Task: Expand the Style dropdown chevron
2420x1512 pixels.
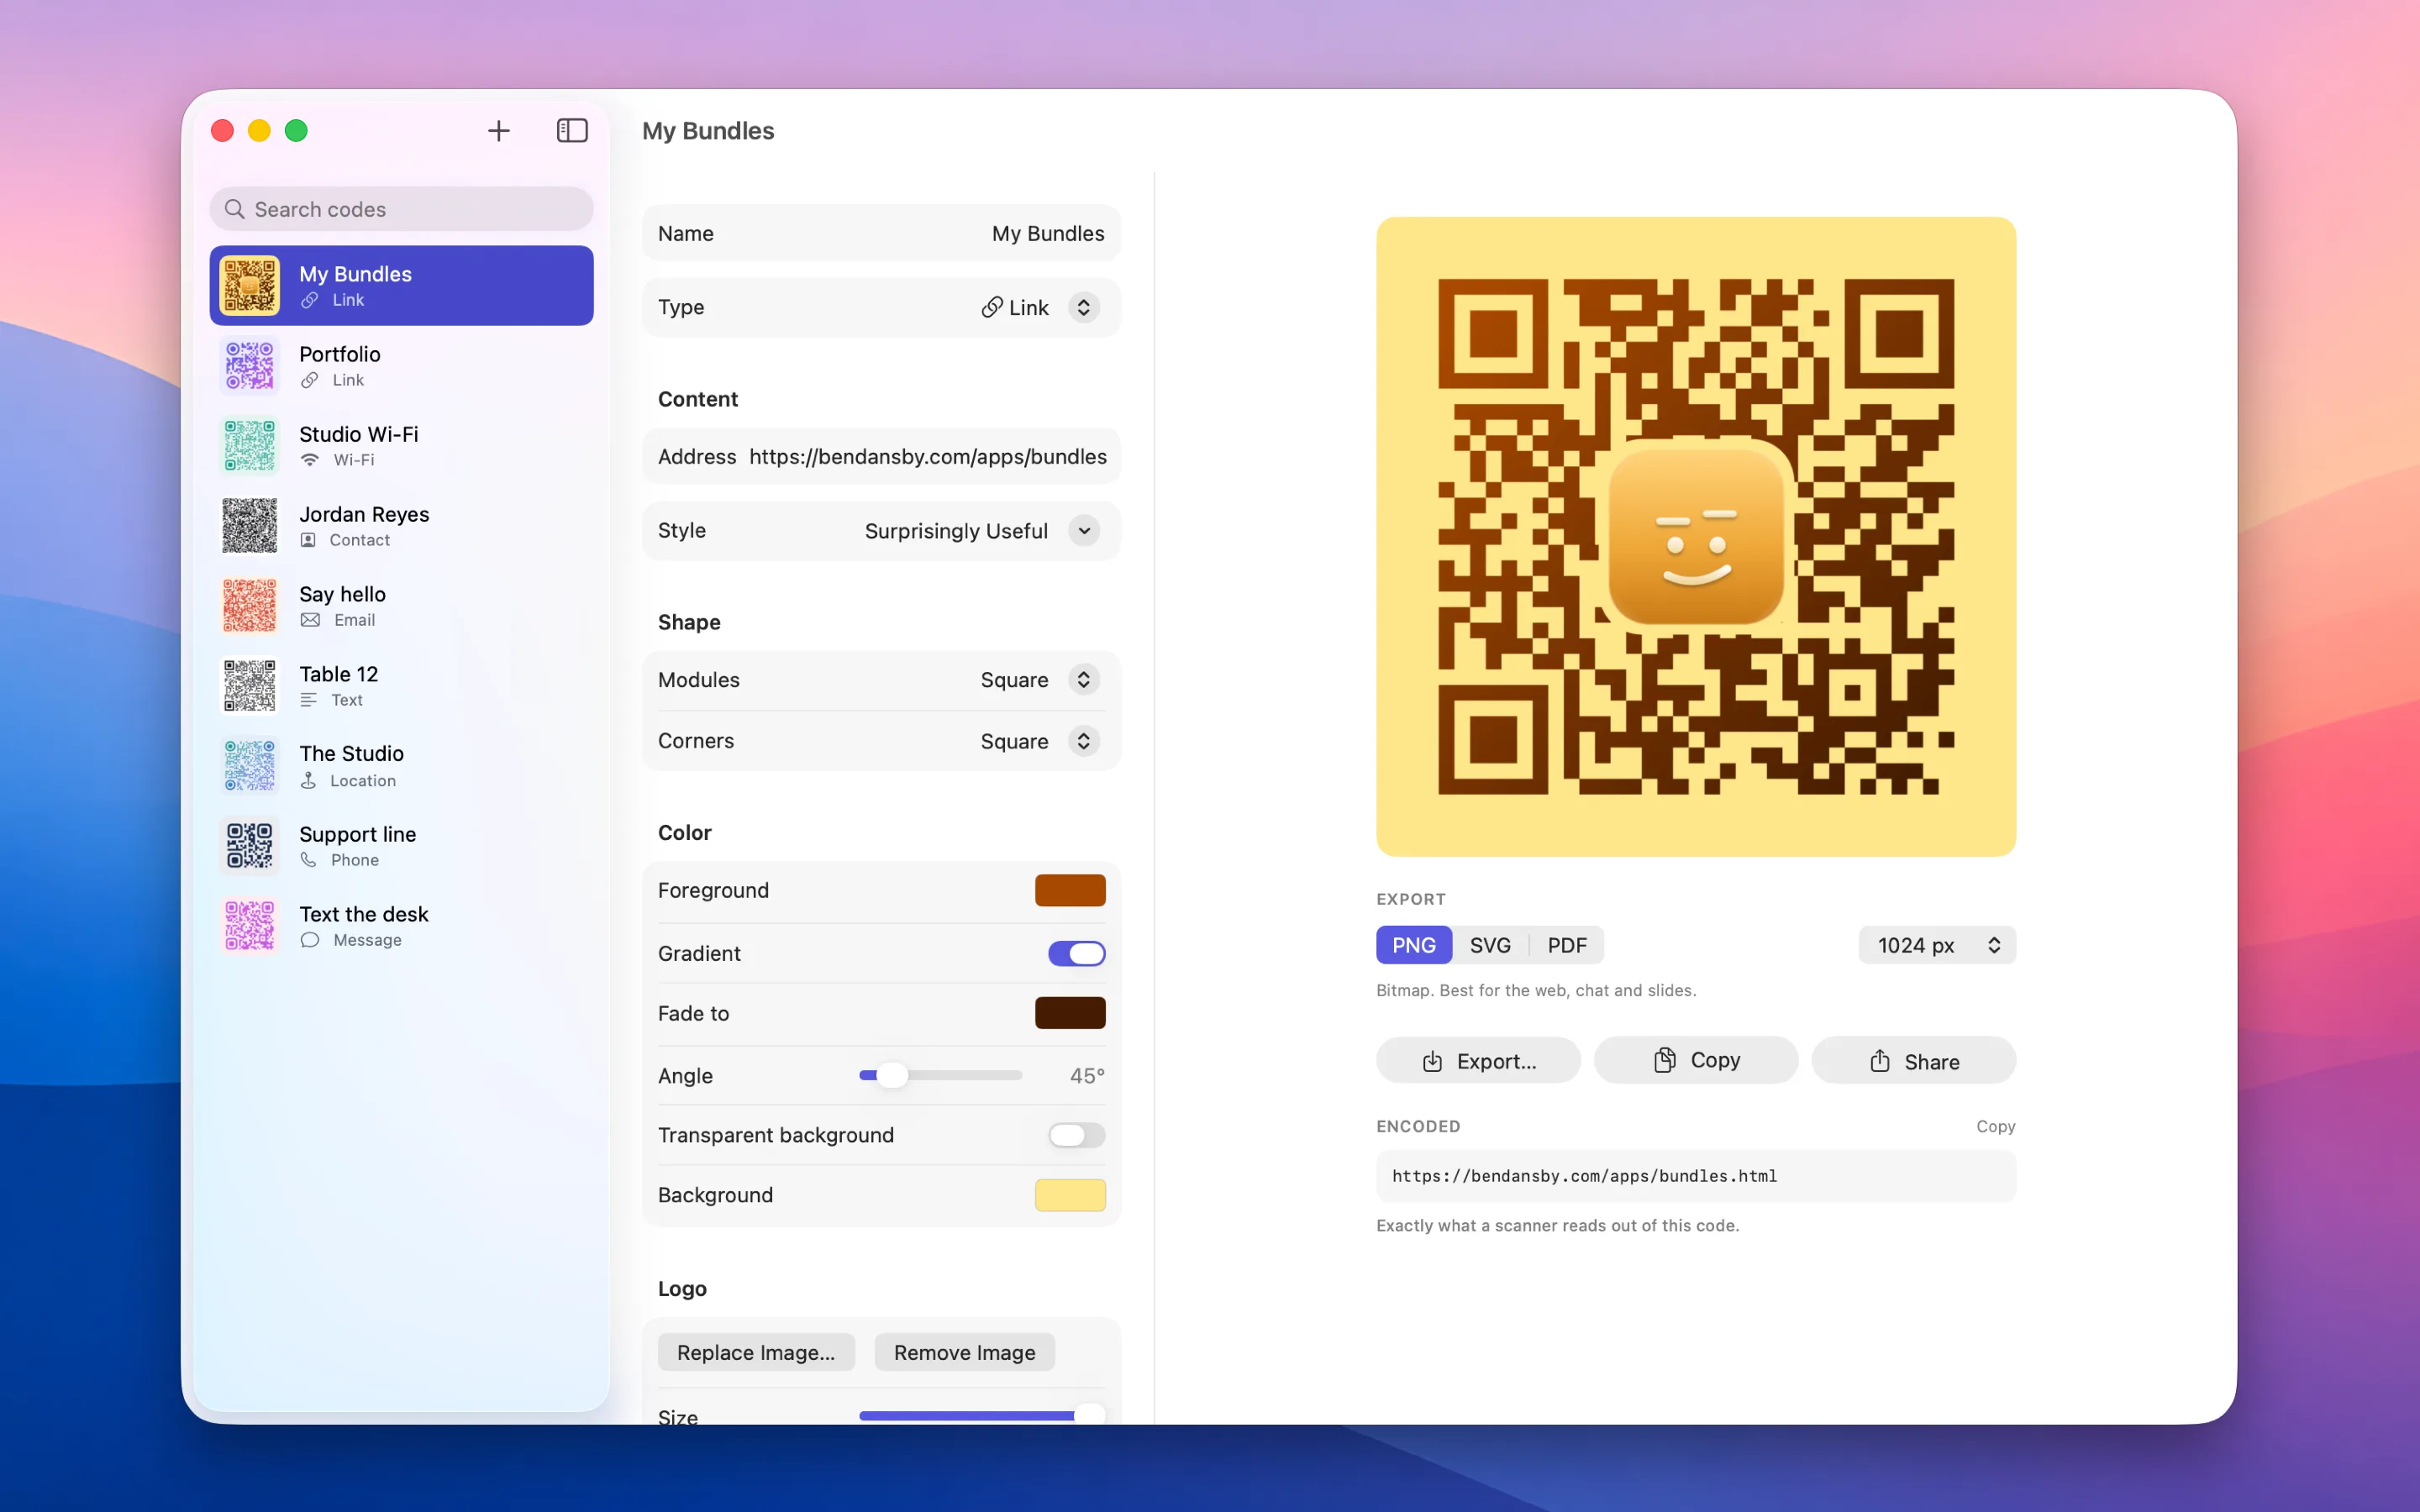Action: [x=1084, y=531]
